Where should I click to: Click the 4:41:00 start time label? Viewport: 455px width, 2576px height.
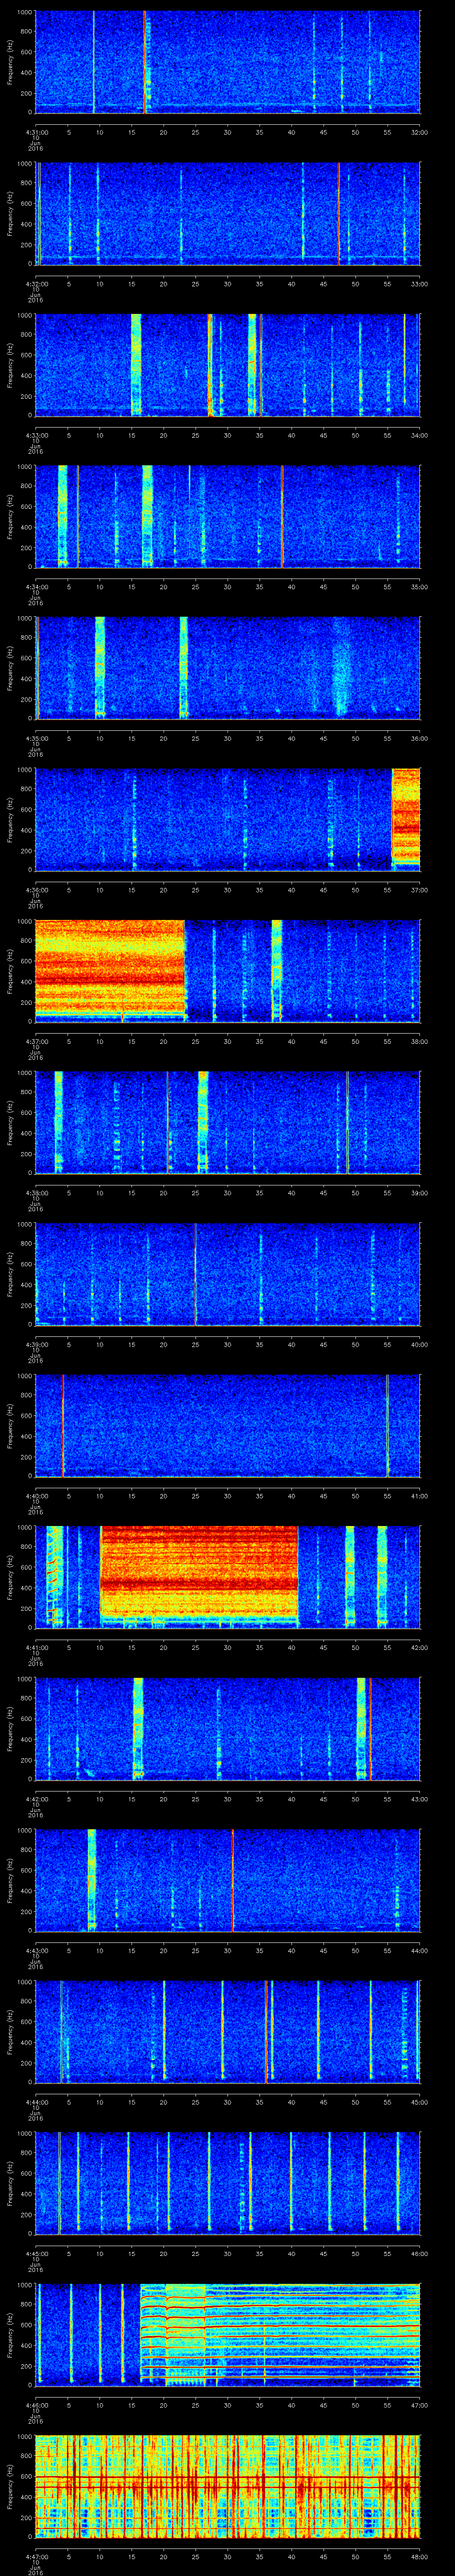[x=36, y=1647]
